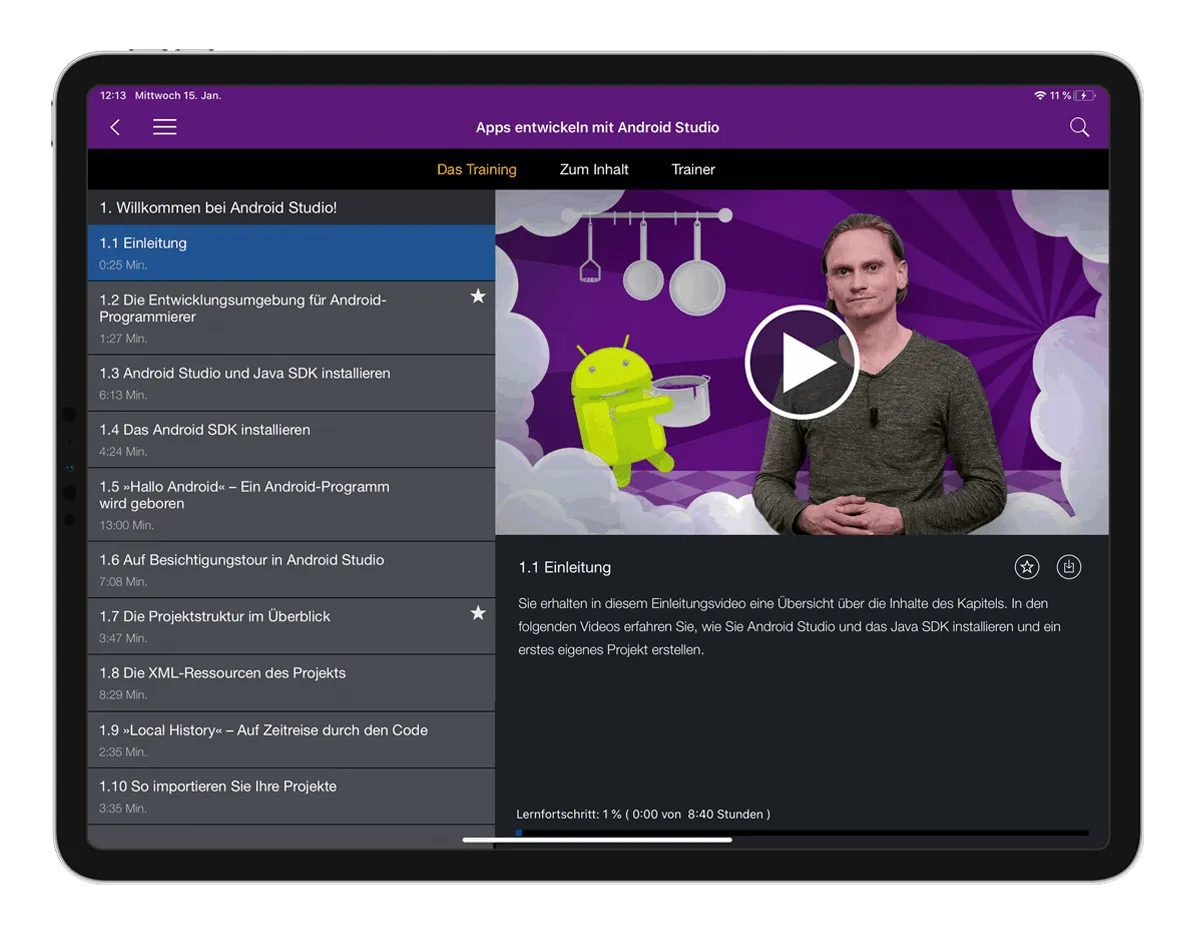Click the 12:13 clock in the status bar

click(113, 95)
